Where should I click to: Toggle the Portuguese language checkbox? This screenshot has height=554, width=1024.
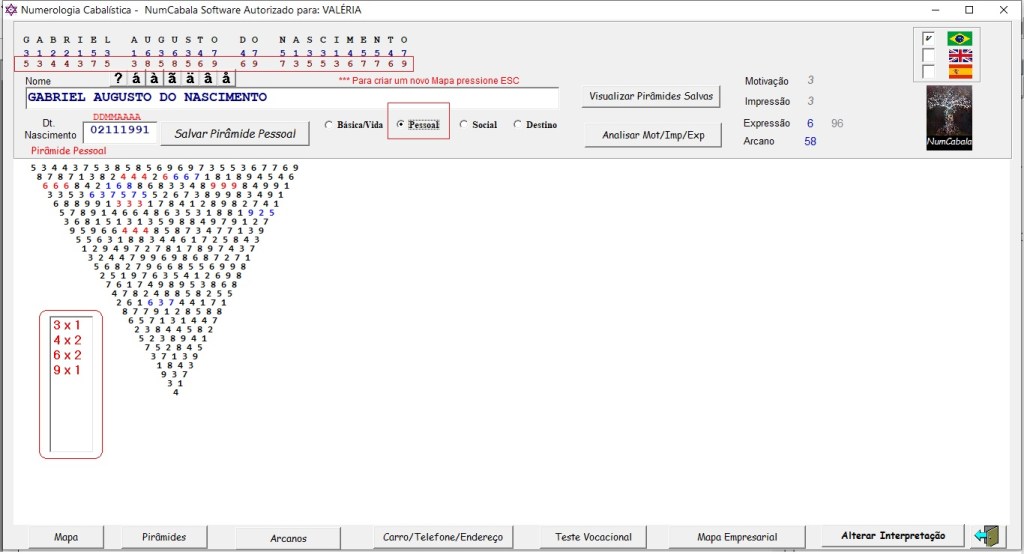point(928,39)
